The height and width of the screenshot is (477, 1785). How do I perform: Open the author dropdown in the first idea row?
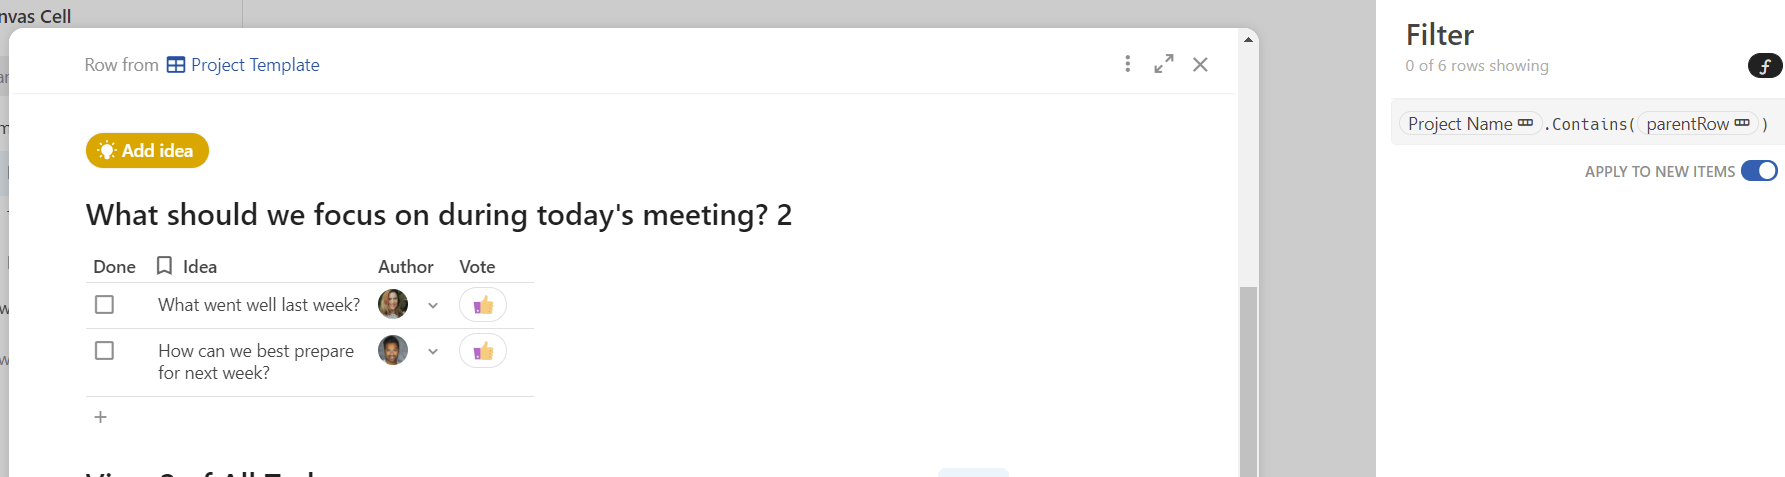point(433,306)
